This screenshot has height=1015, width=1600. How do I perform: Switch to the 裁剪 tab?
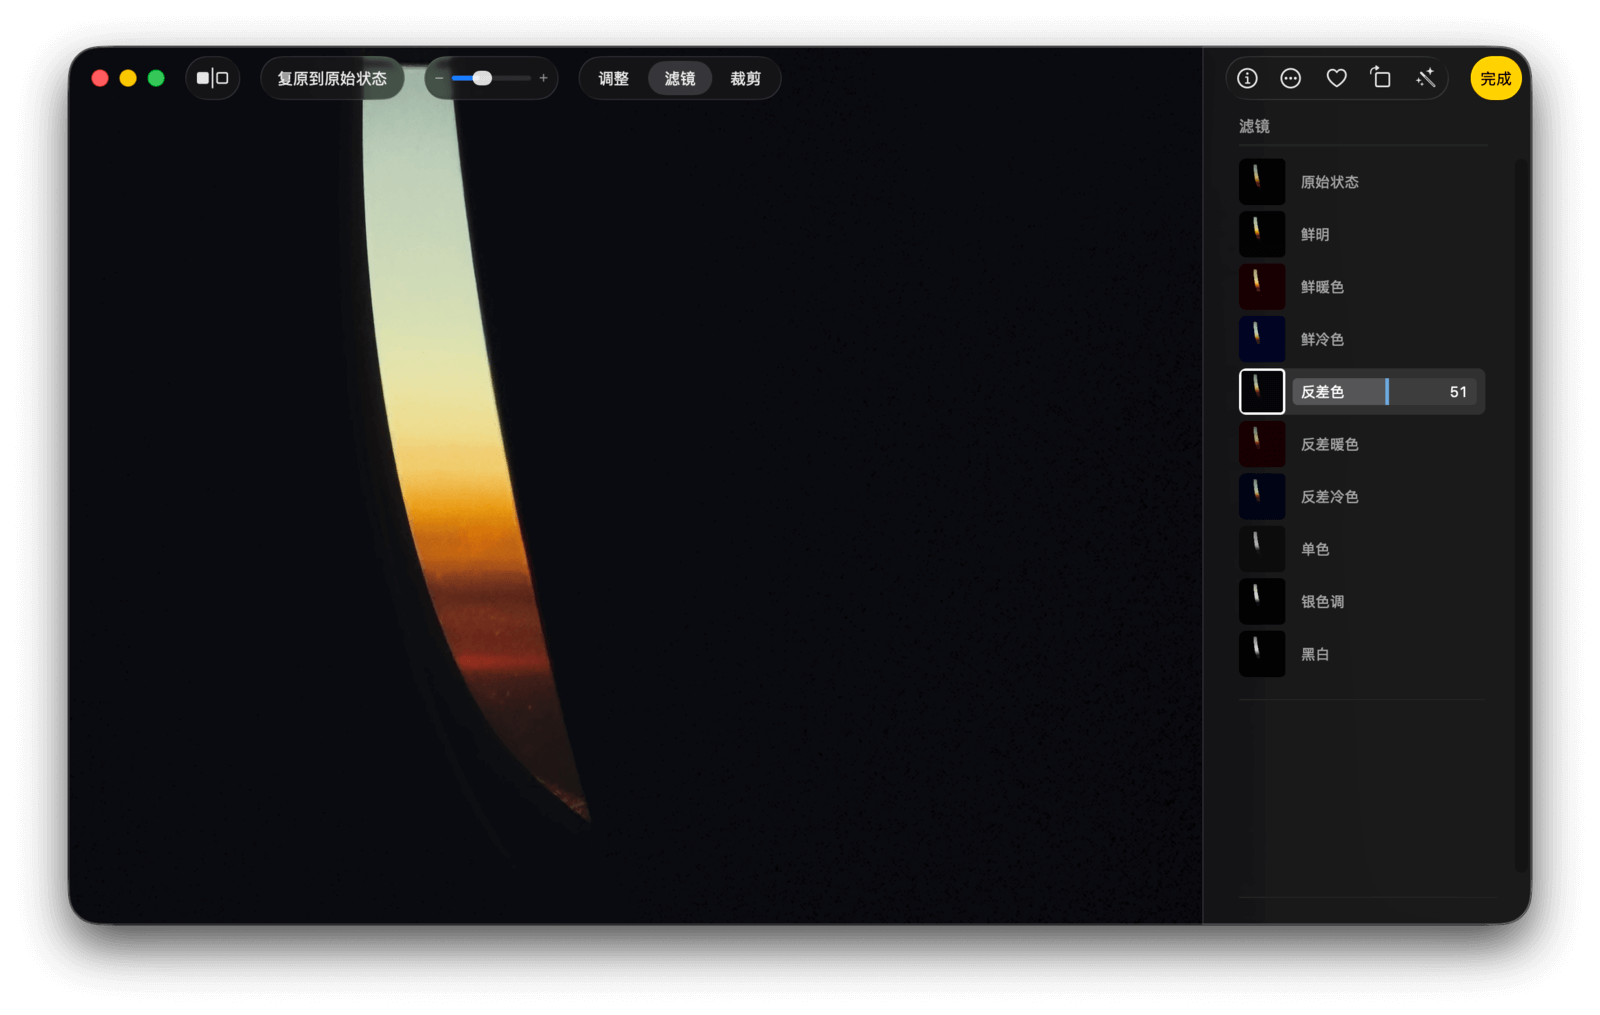point(745,78)
